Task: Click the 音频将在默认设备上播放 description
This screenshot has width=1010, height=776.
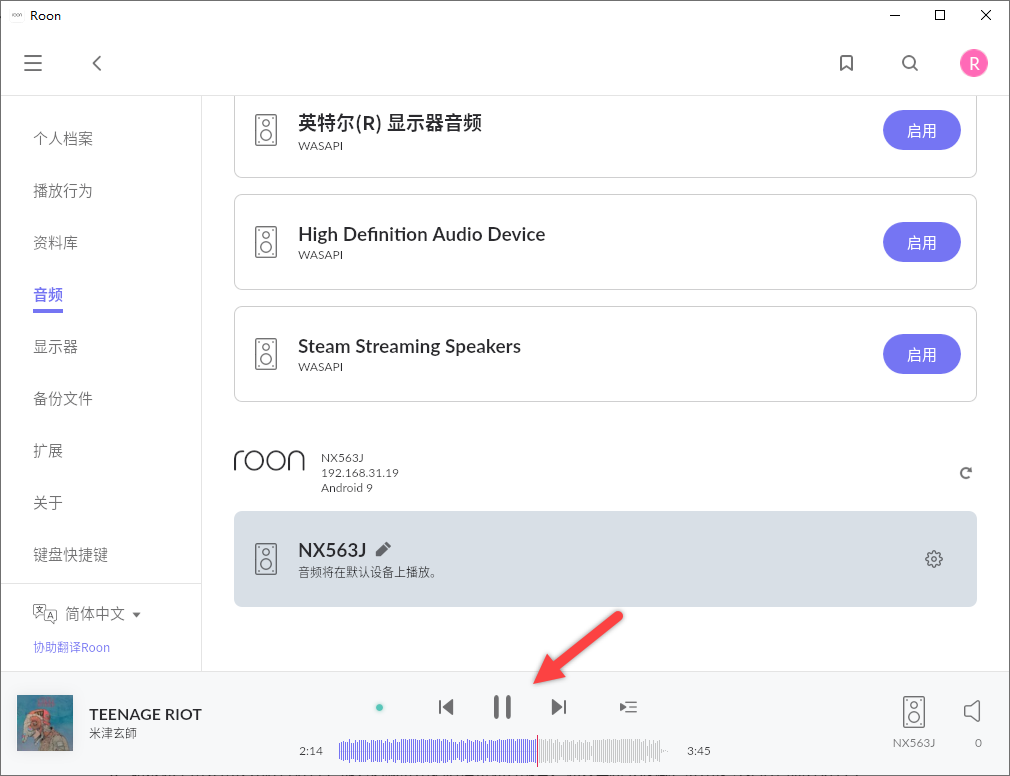Action: [368, 572]
